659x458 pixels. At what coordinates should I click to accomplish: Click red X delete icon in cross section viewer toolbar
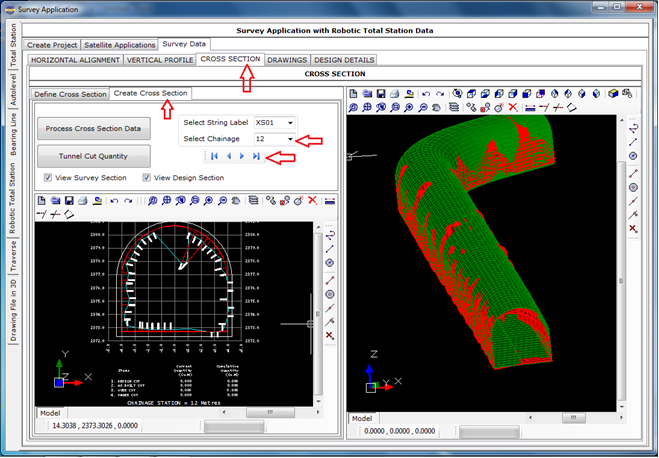312,200
